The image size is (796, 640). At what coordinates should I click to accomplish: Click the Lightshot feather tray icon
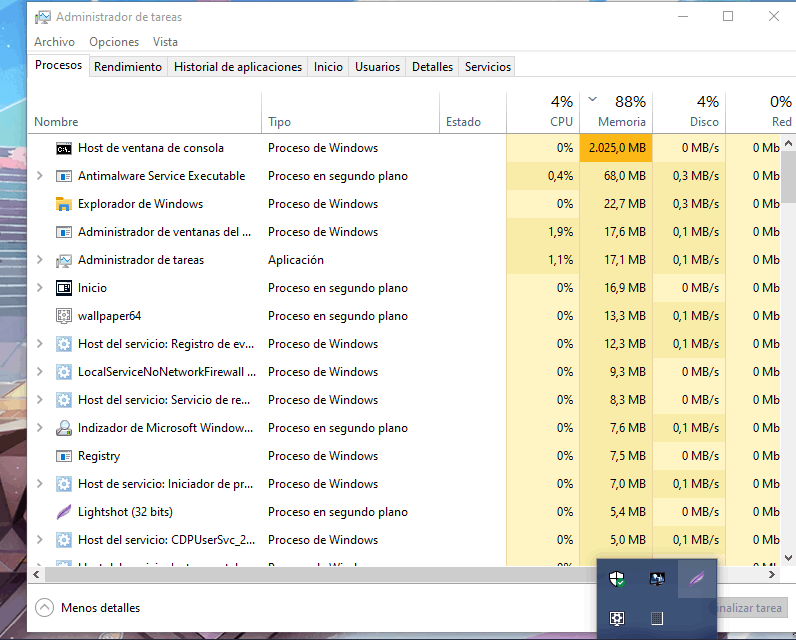[x=697, y=578]
